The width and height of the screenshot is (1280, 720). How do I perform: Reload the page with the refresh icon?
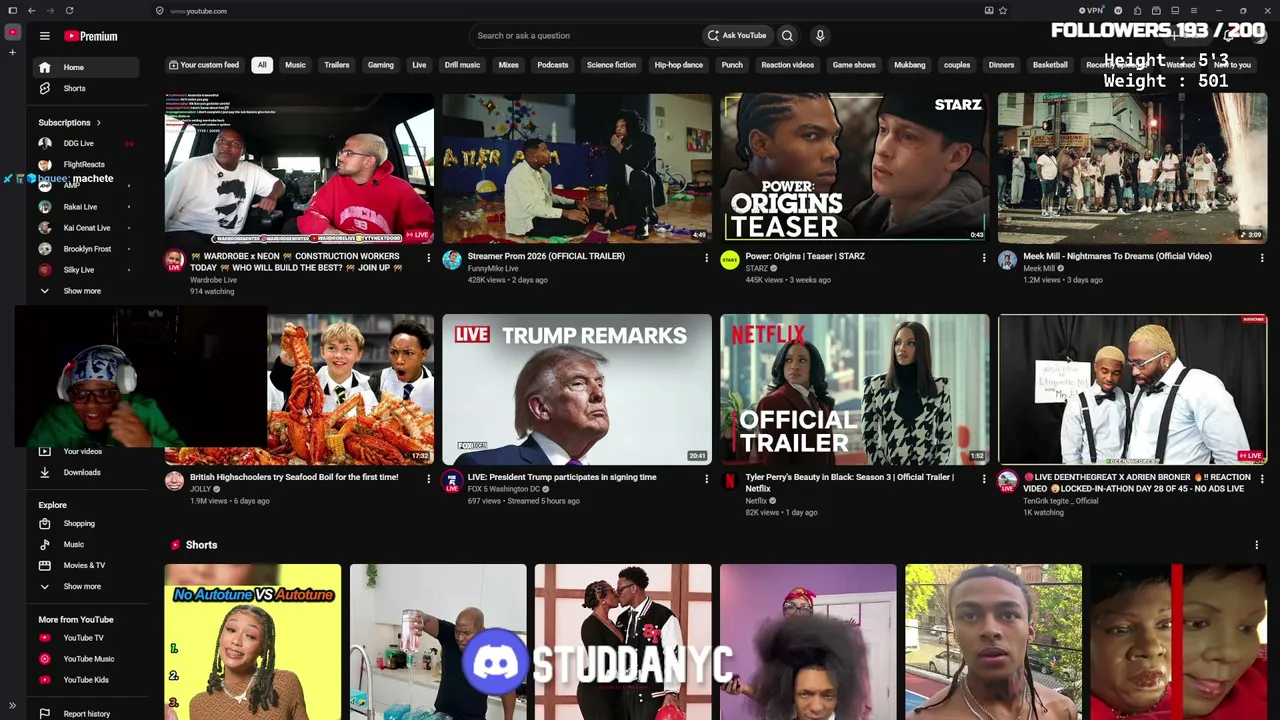(x=69, y=11)
